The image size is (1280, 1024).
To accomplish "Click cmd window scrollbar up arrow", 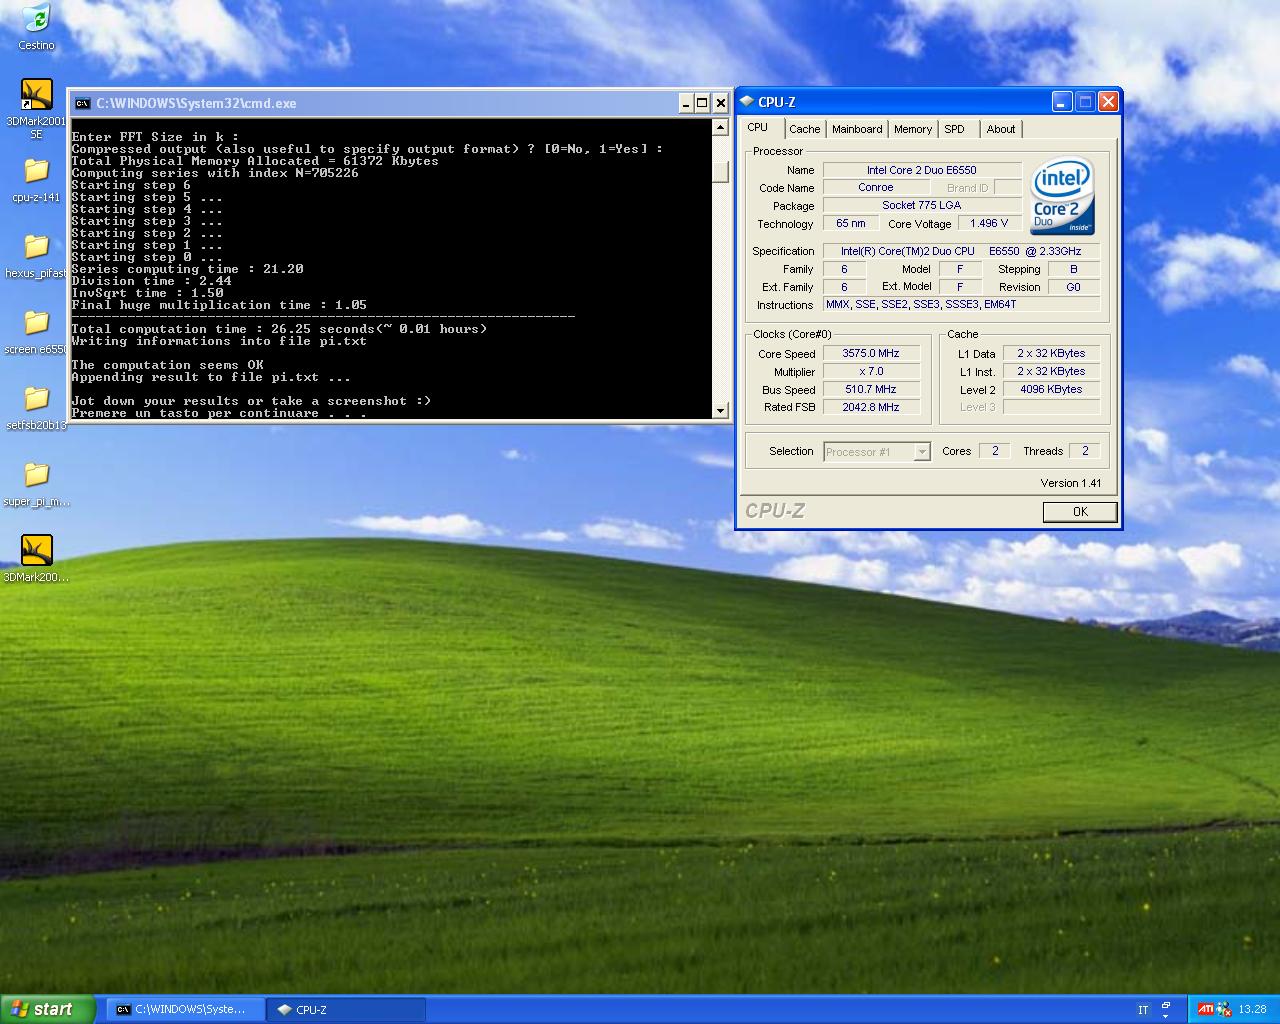I will pos(720,127).
